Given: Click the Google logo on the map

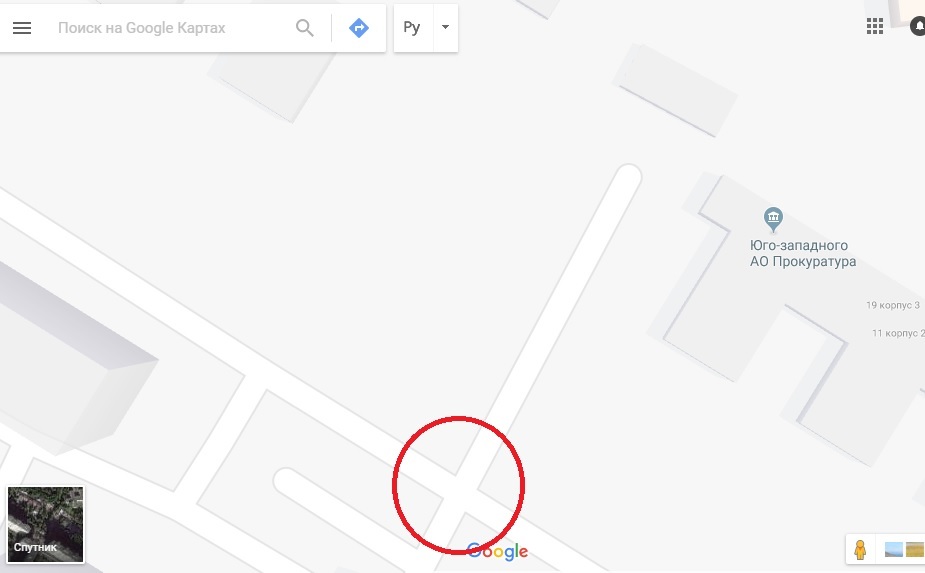Looking at the screenshot, I should point(497,551).
